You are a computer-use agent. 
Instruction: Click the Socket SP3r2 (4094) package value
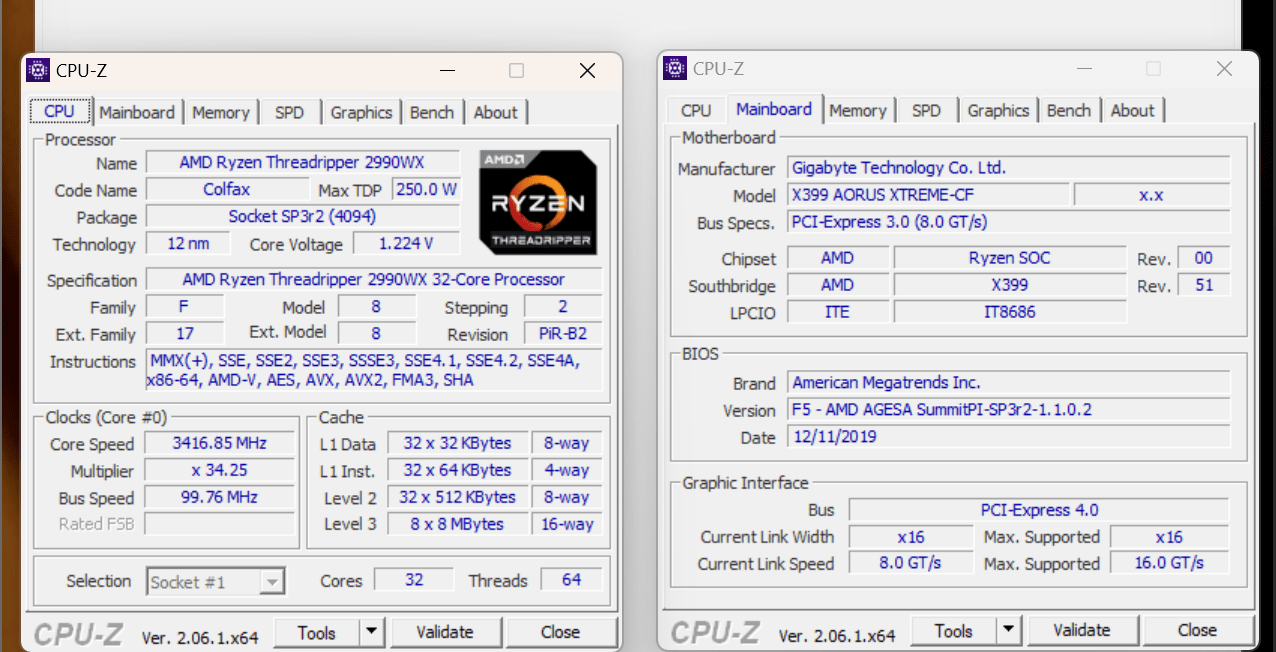[x=303, y=216]
